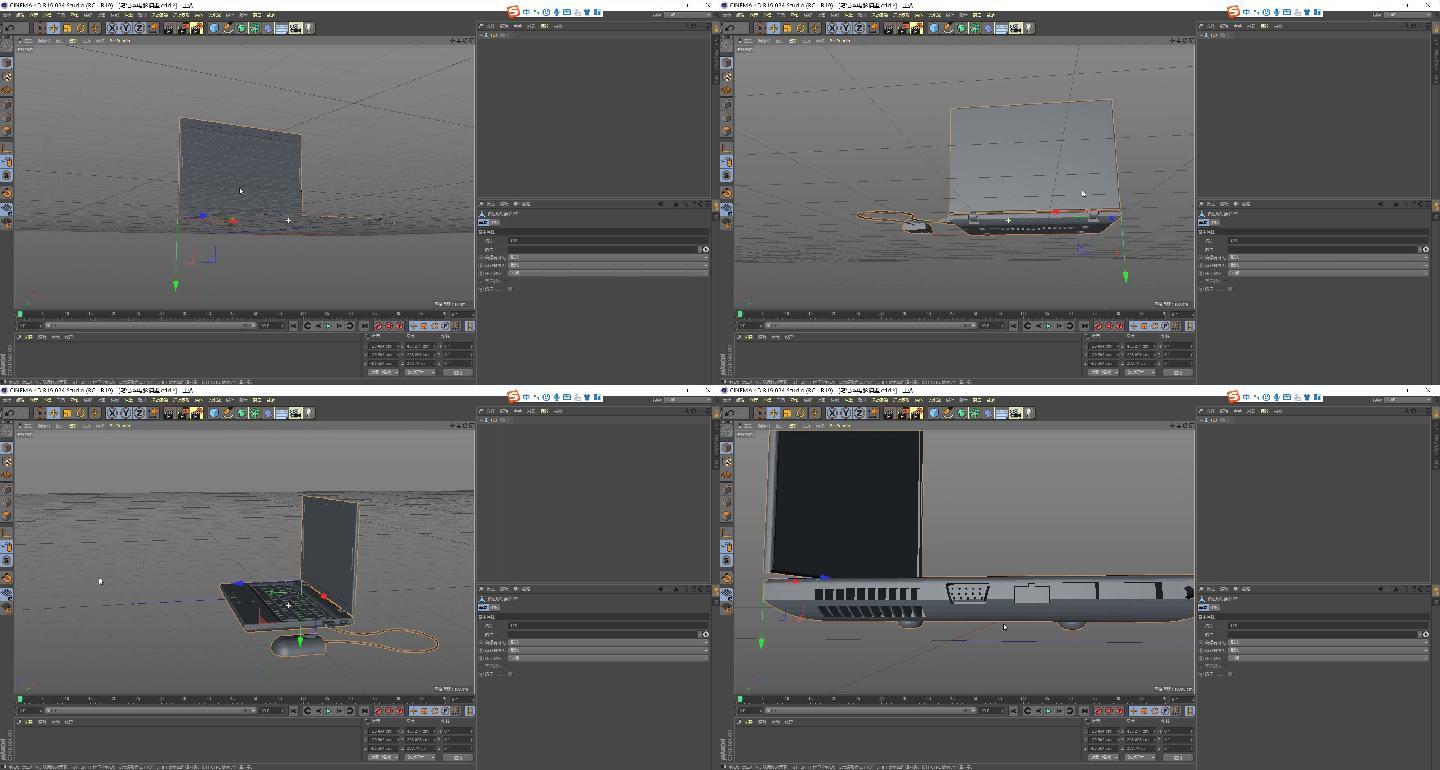This screenshot has height=770, width=1440.
Task: Select the Move tool in the top-left window
Action: tap(53, 28)
